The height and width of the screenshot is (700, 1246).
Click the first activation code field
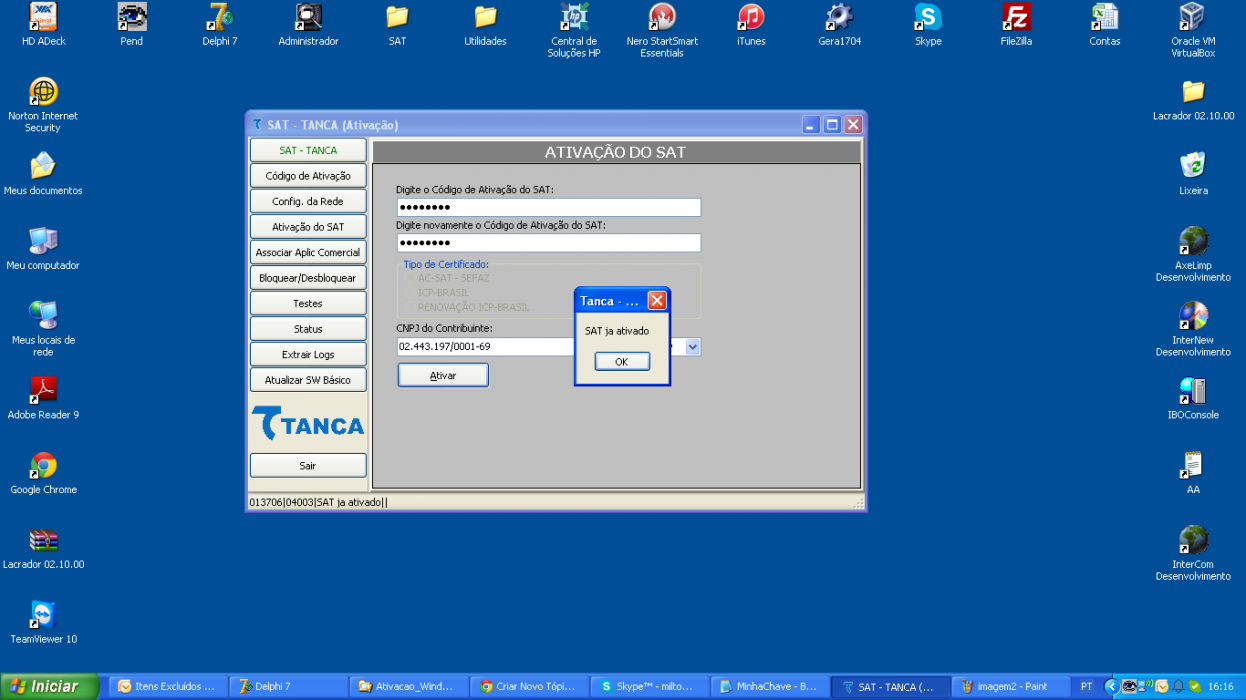tap(548, 207)
